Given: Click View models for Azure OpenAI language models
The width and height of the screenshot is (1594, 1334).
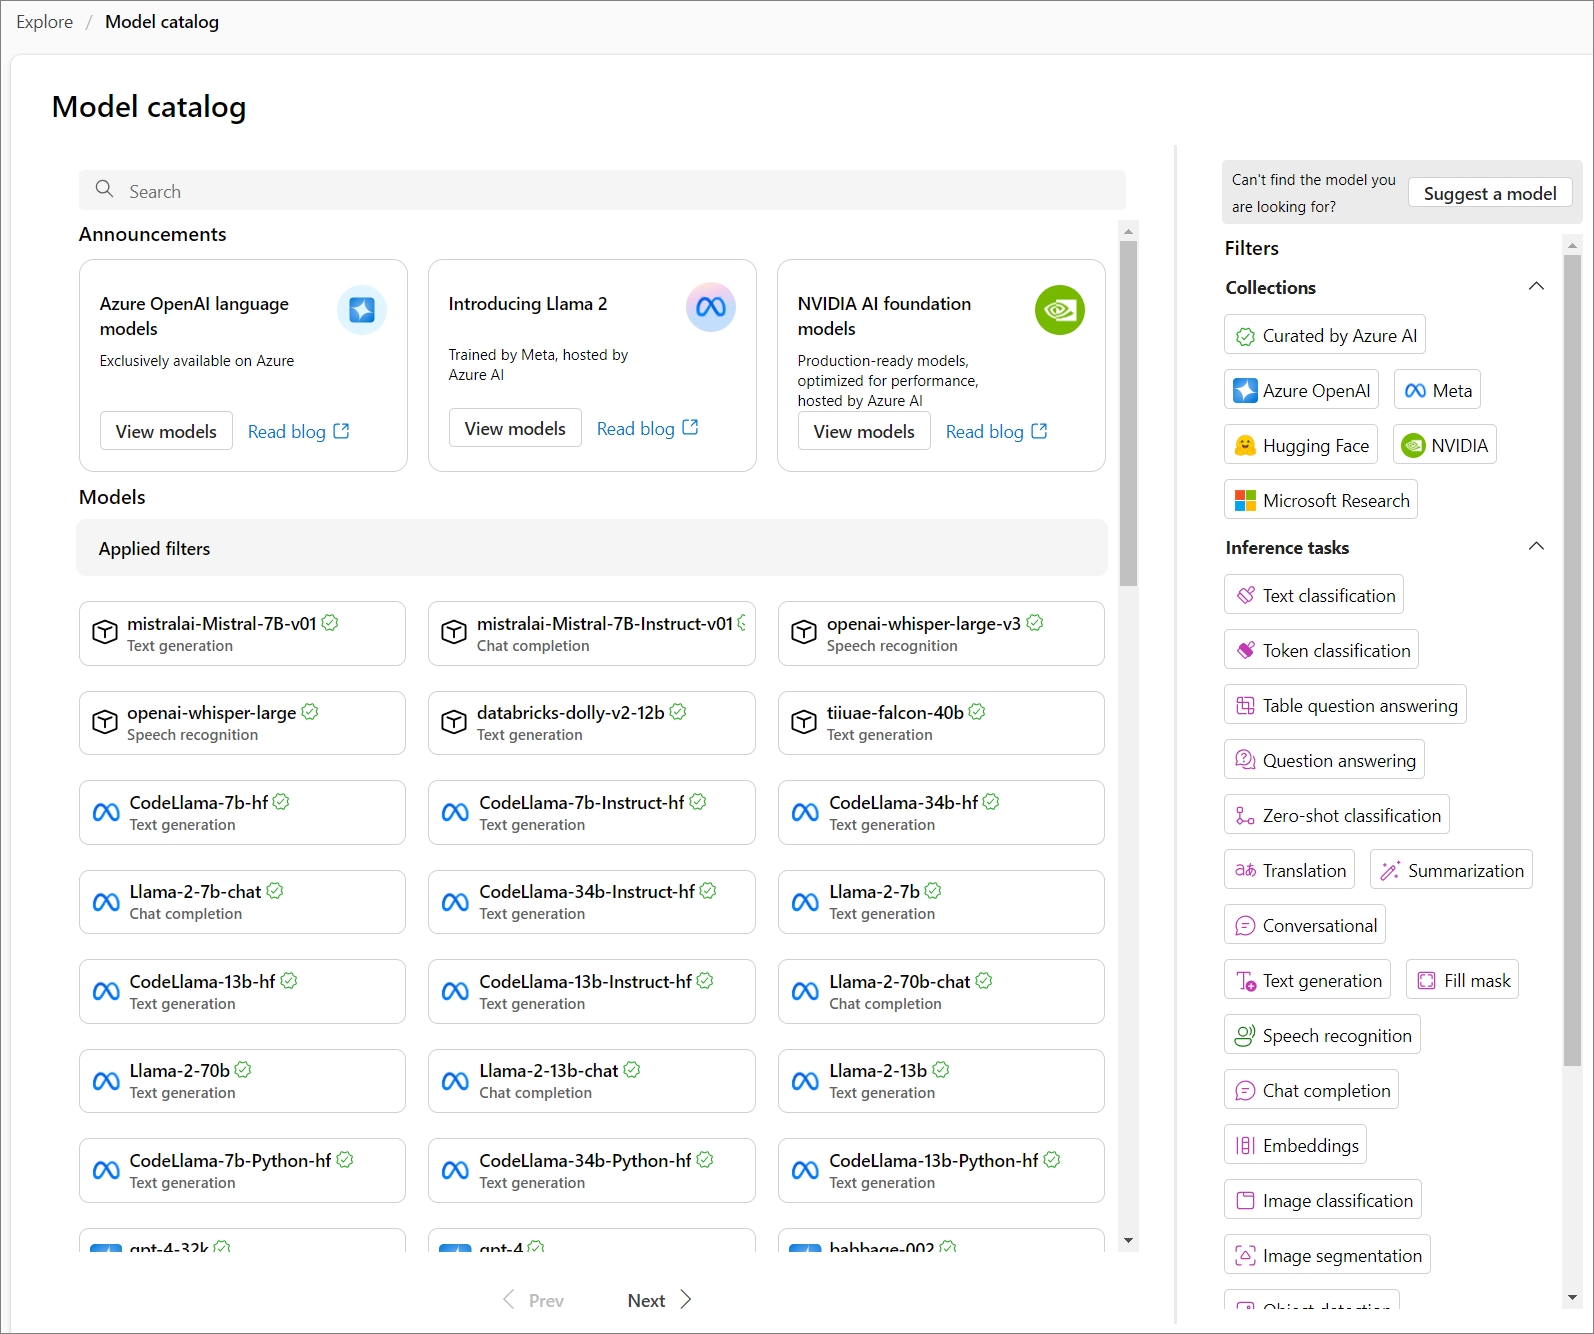Looking at the screenshot, I should 166,431.
